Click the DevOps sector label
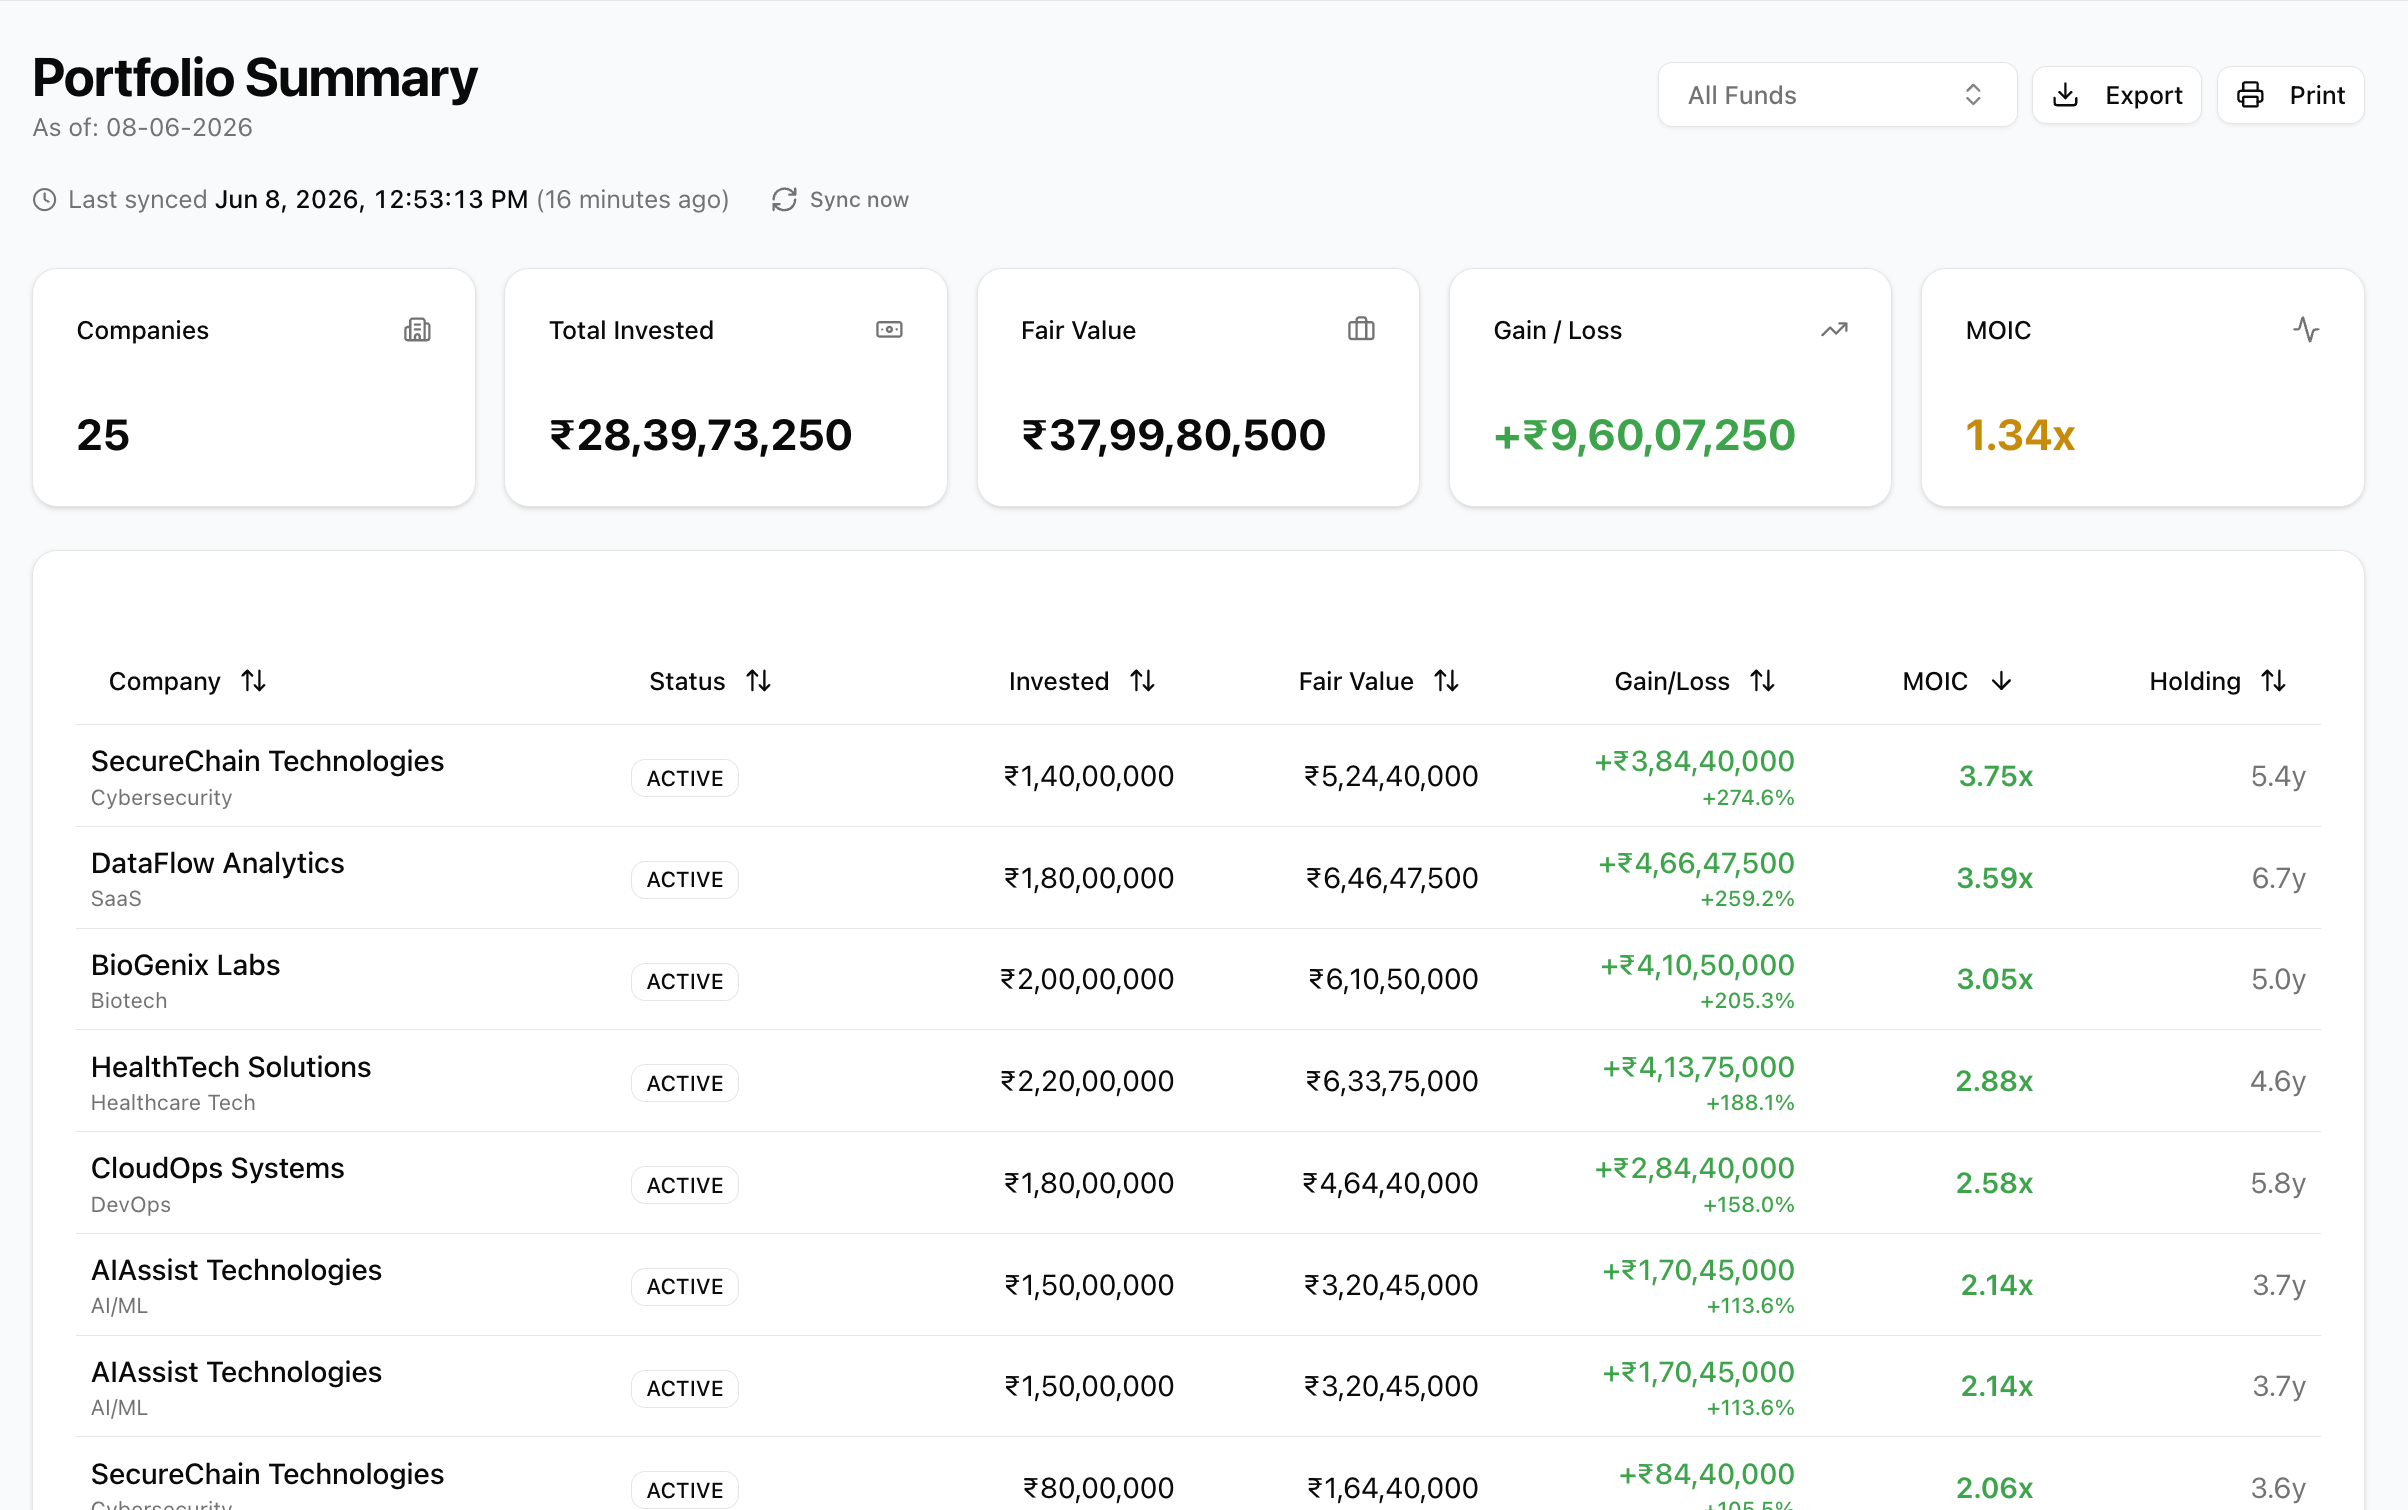The height and width of the screenshot is (1510, 2408). pyautogui.click(x=131, y=1205)
